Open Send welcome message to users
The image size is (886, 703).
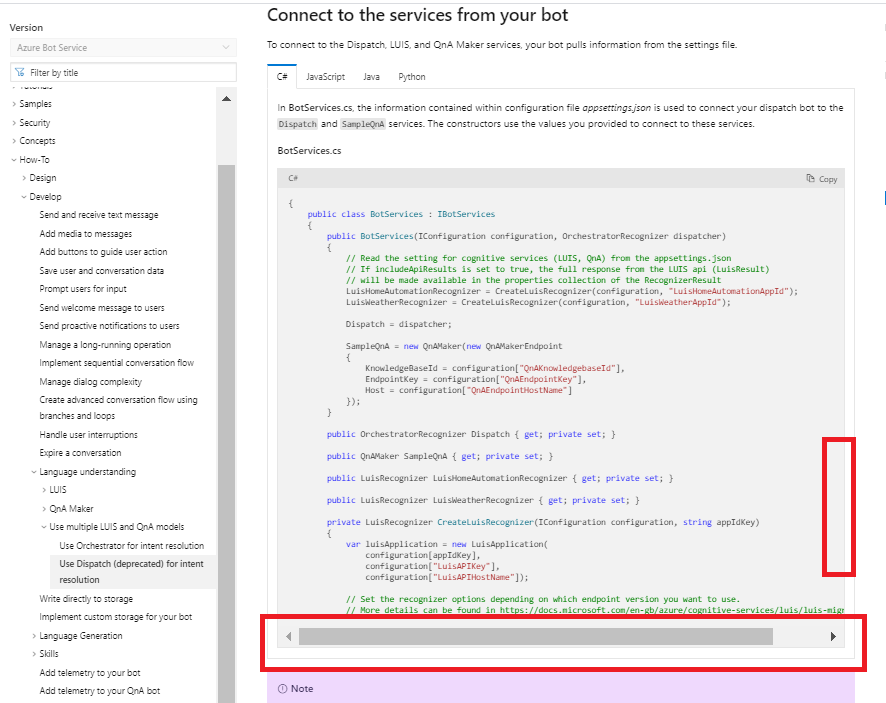pos(102,307)
